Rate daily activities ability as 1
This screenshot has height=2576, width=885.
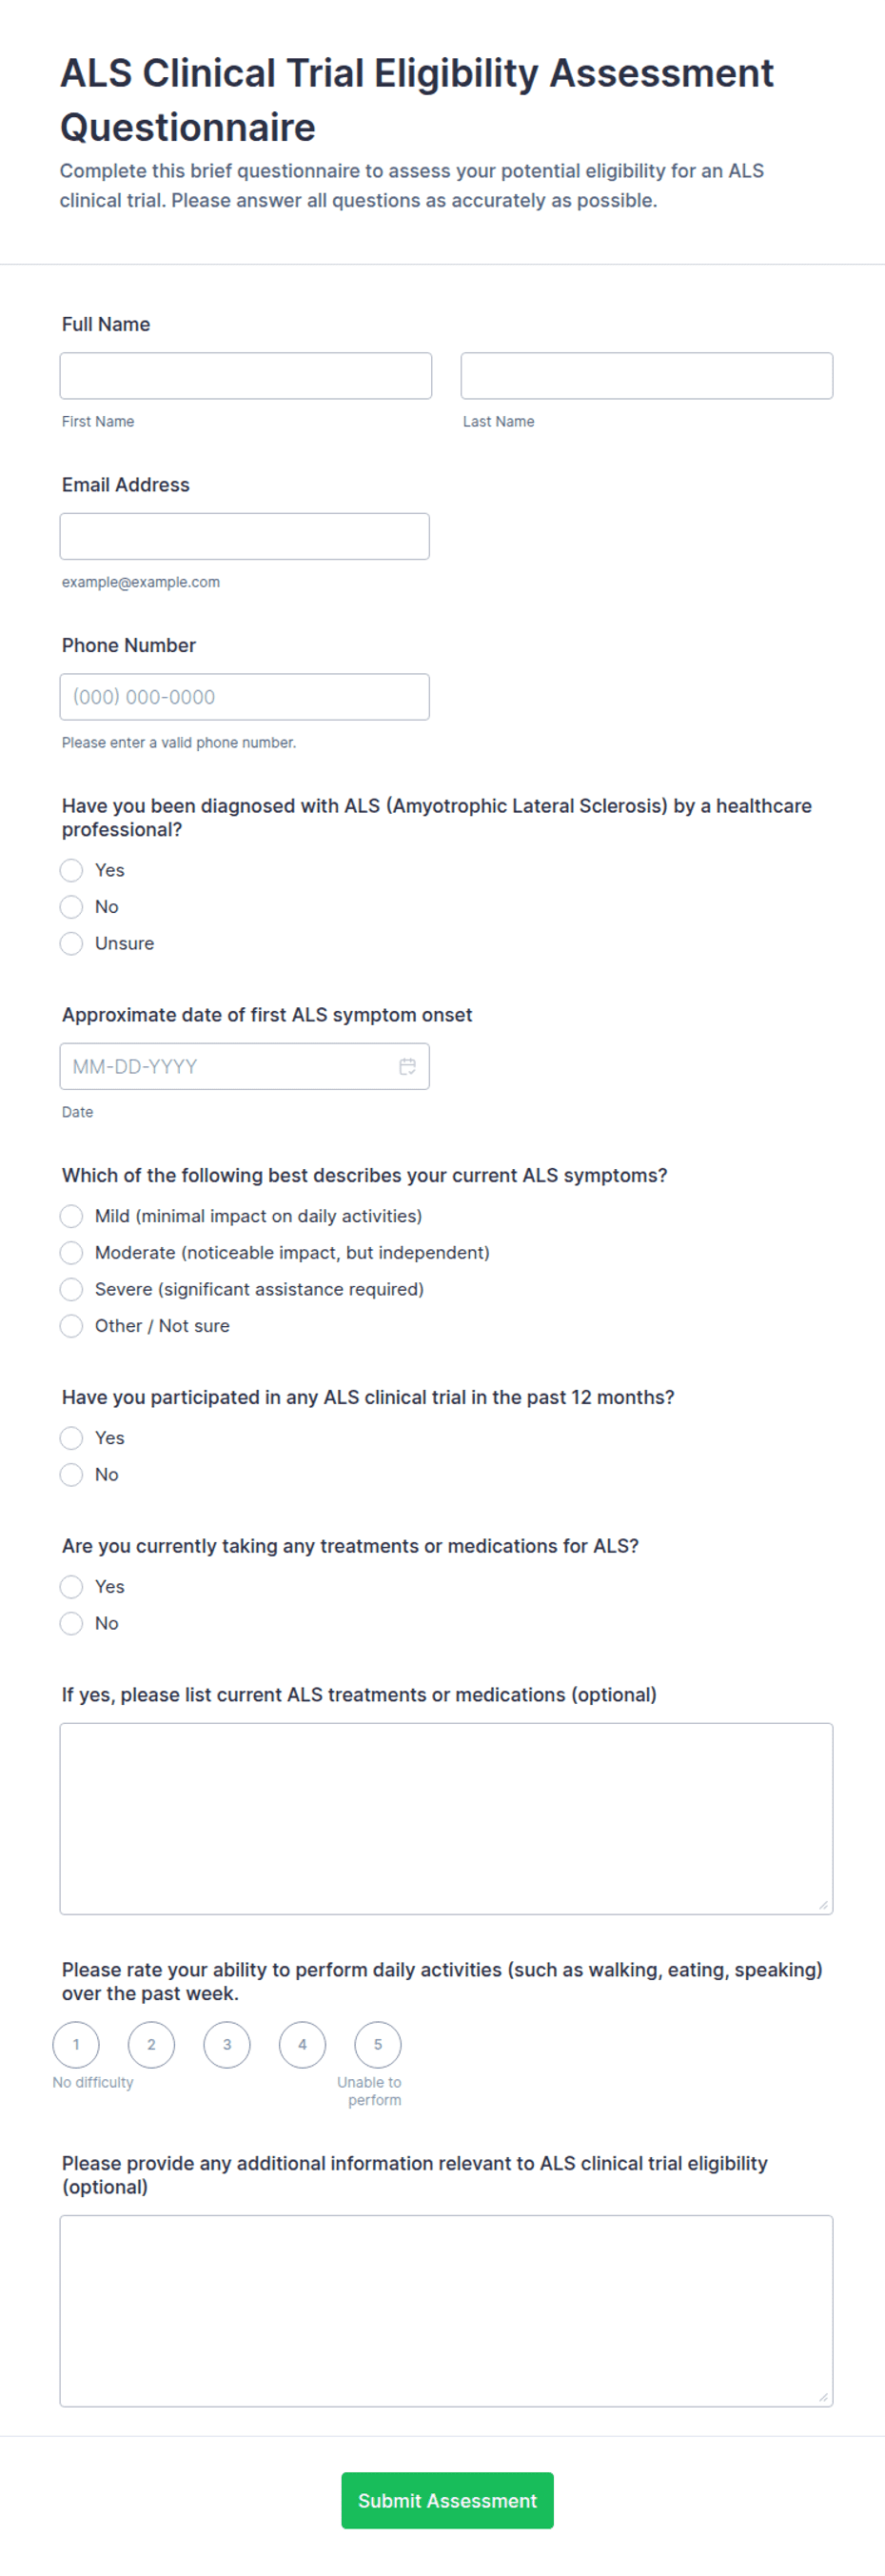76,2045
